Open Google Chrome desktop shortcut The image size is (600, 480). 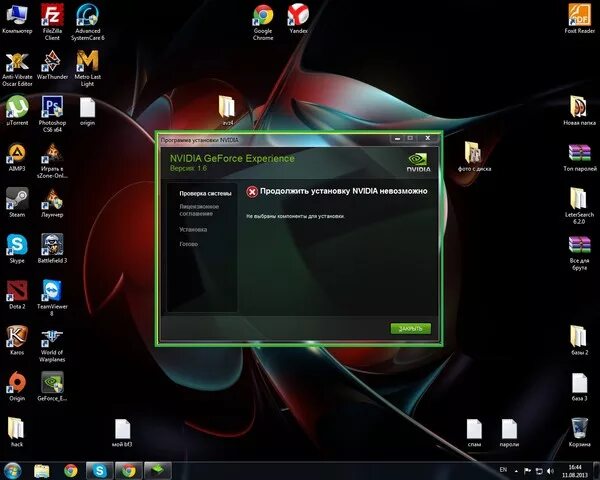pyautogui.click(x=263, y=22)
